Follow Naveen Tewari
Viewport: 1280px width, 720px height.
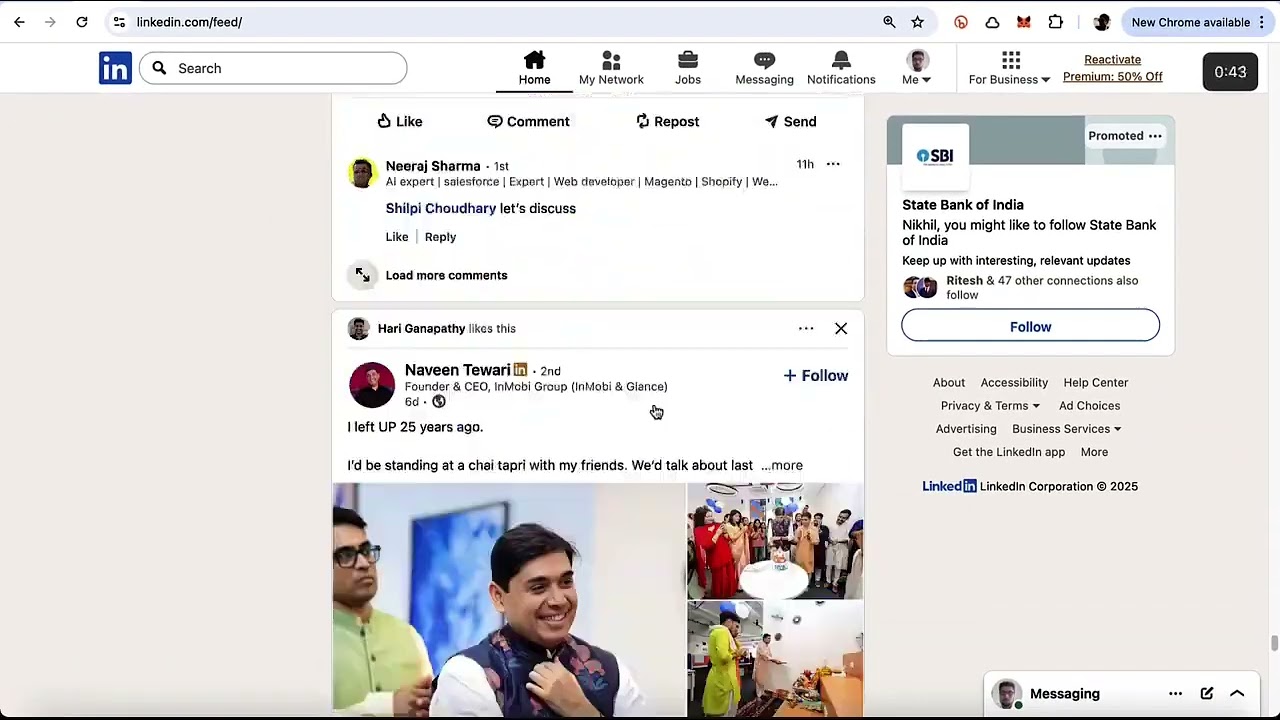click(816, 375)
